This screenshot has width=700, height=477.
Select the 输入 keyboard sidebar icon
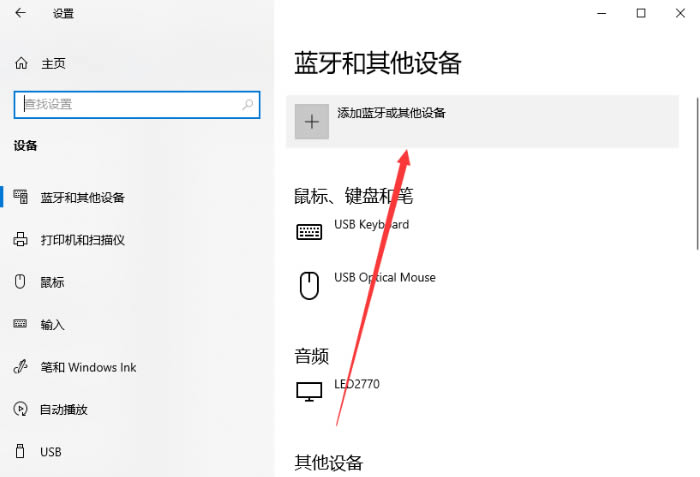(x=20, y=323)
